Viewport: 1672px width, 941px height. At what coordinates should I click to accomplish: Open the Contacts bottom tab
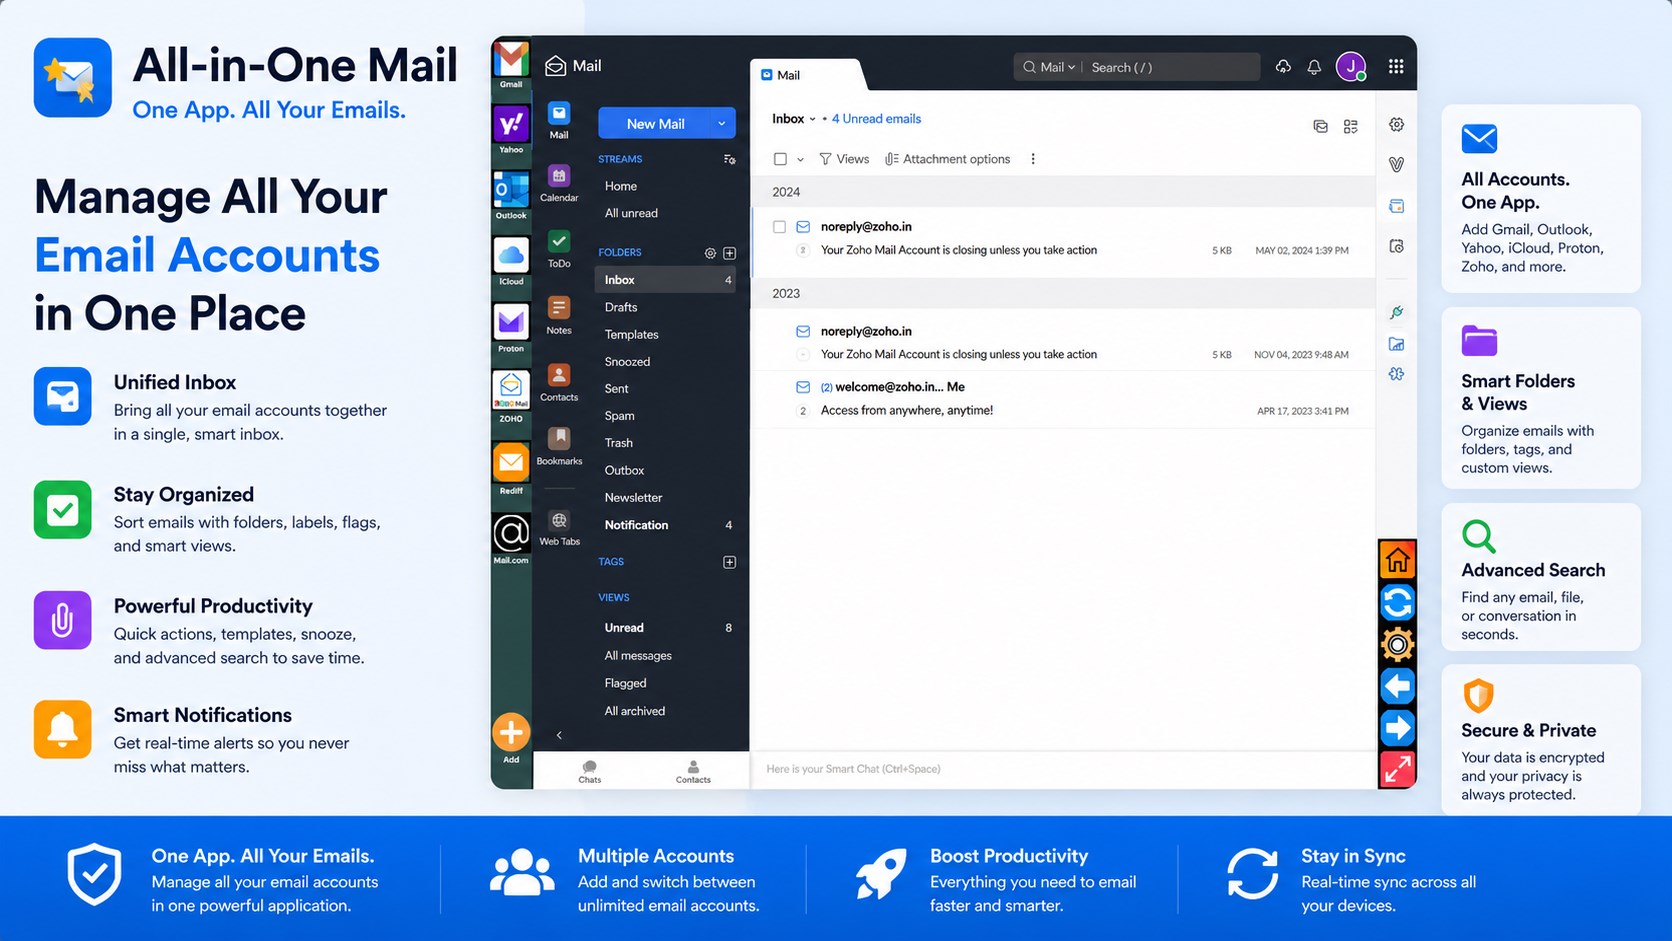[x=693, y=771]
